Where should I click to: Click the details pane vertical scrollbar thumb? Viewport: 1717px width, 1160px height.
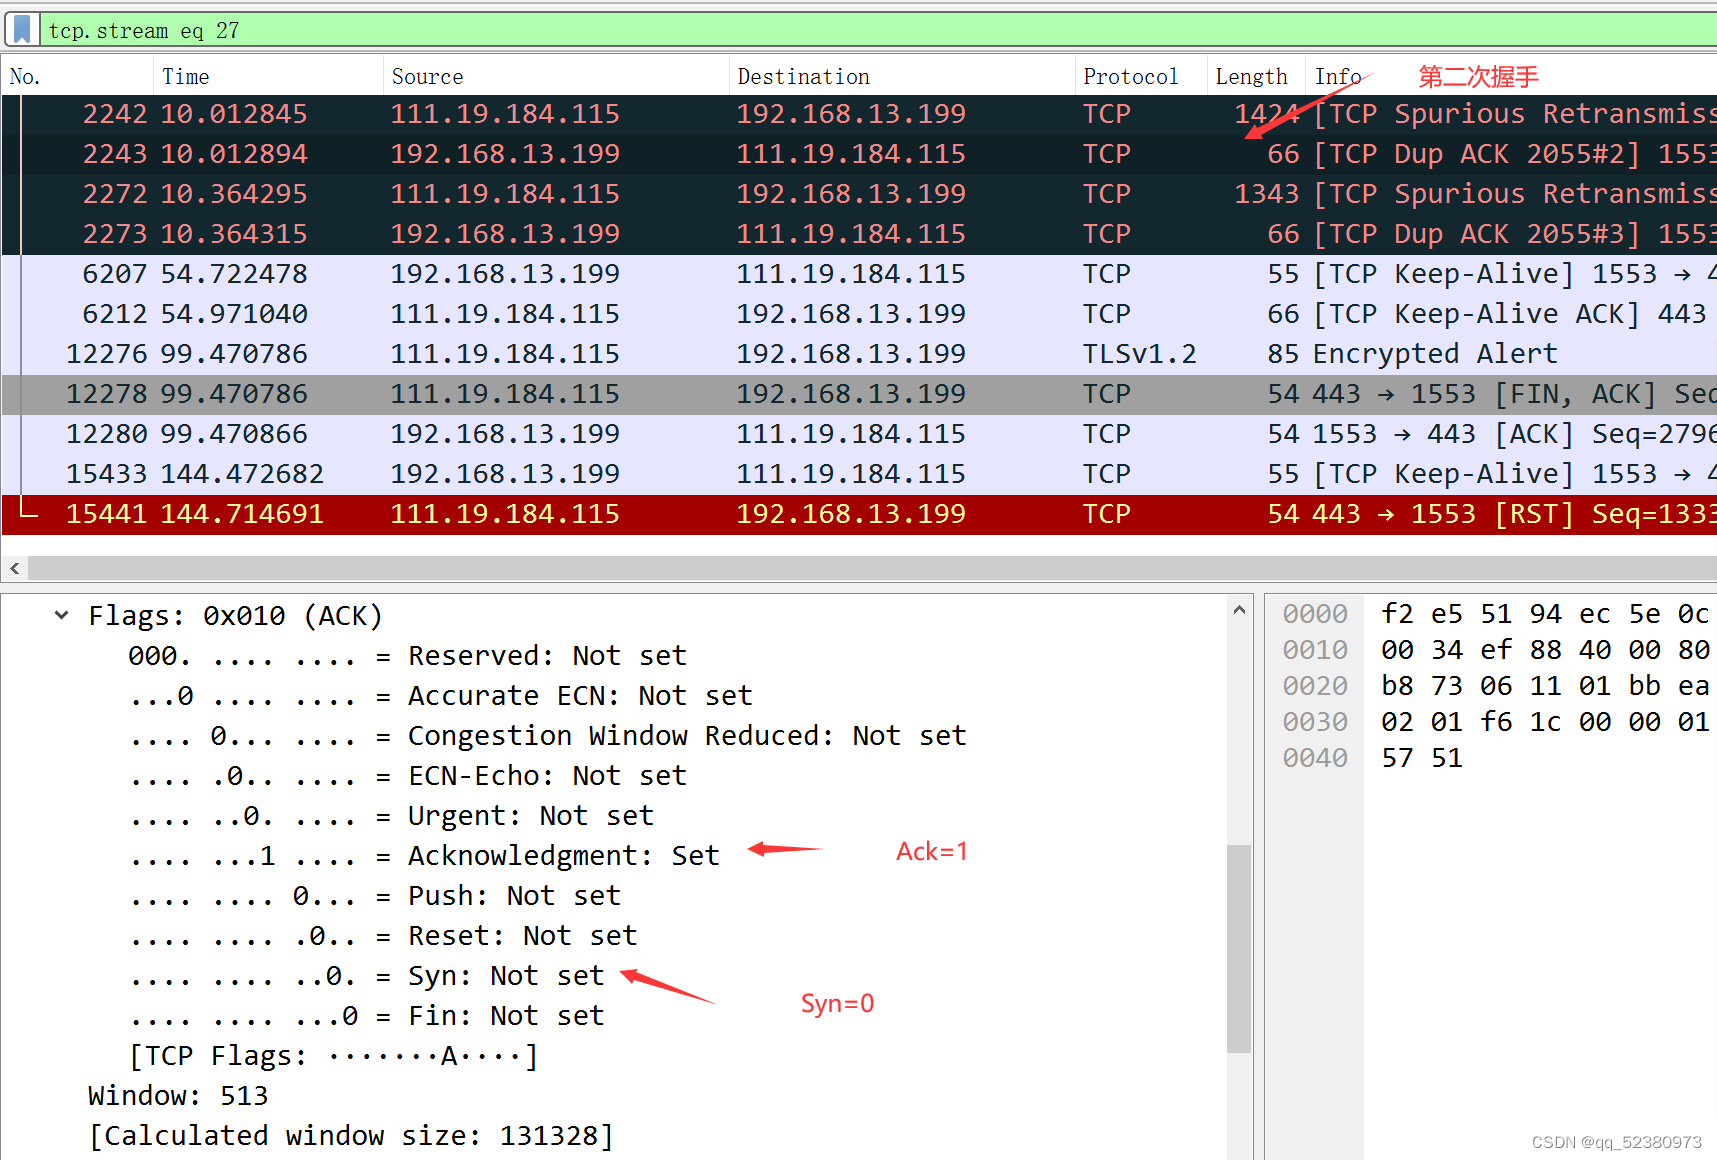pyautogui.click(x=1239, y=948)
